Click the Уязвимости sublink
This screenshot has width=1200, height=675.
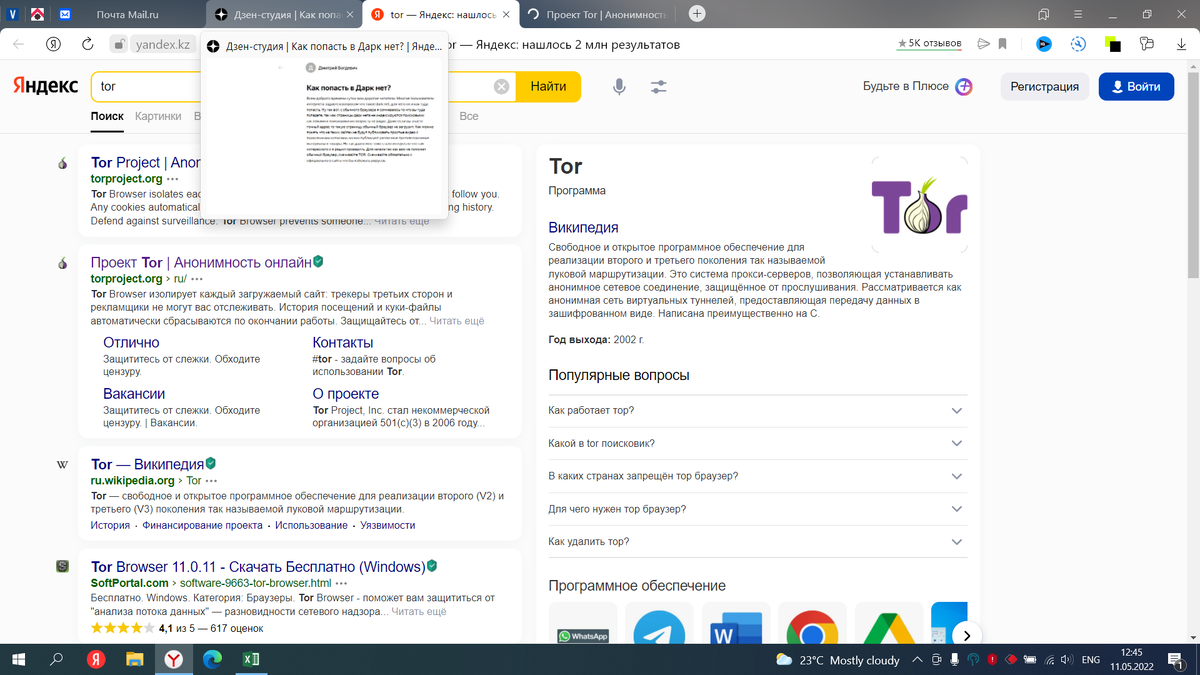click(x=388, y=525)
